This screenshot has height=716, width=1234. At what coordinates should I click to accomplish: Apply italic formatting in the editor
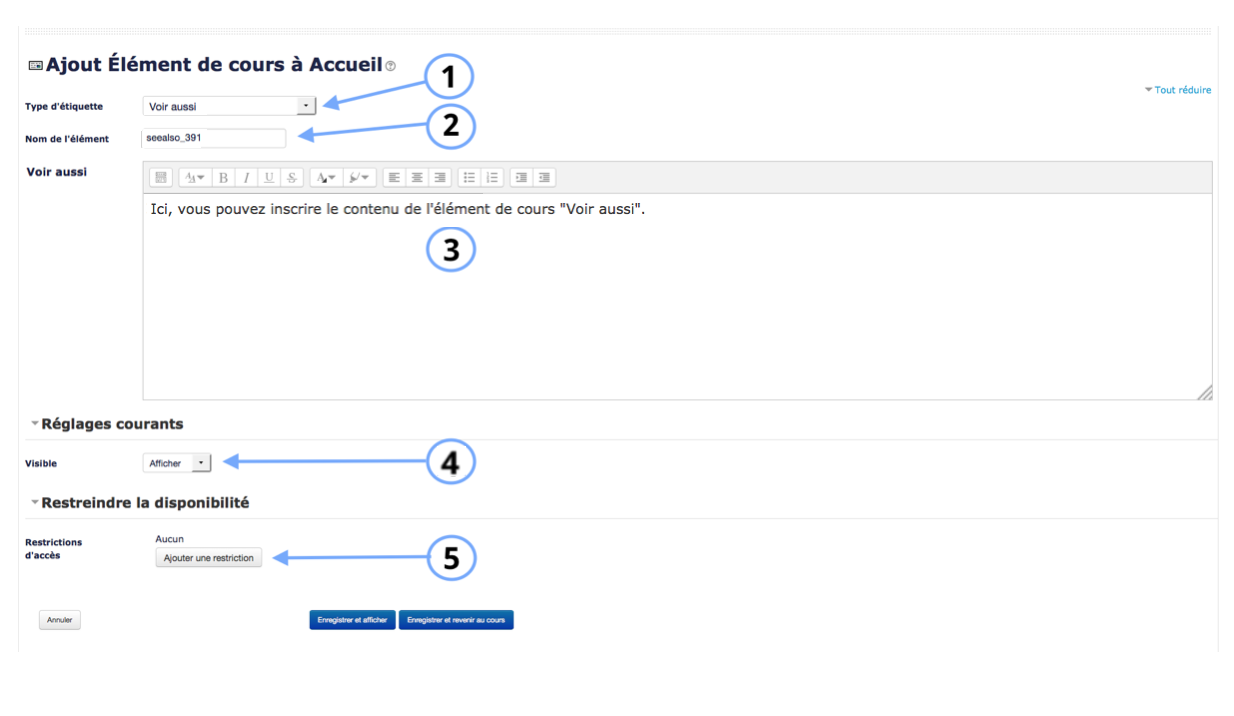pyautogui.click(x=246, y=178)
